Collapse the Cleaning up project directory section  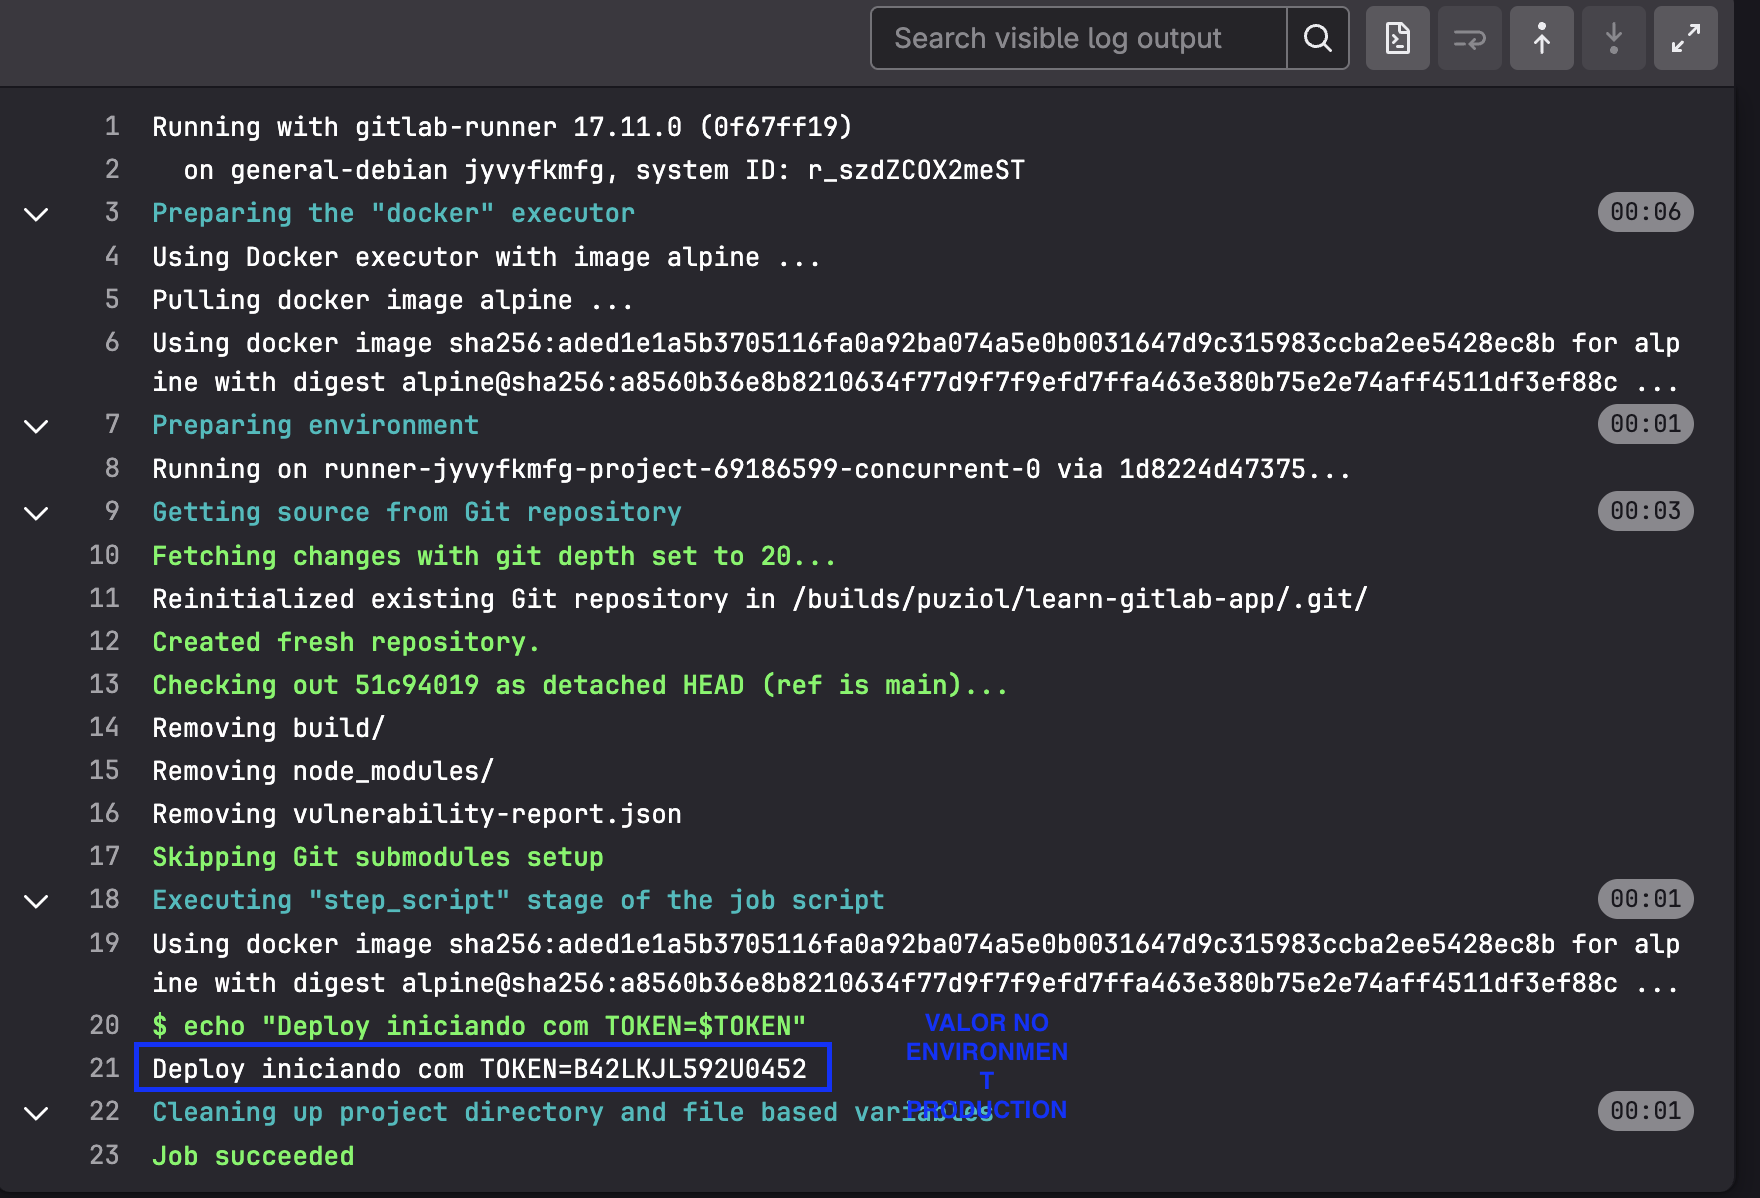coord(36,1113)
